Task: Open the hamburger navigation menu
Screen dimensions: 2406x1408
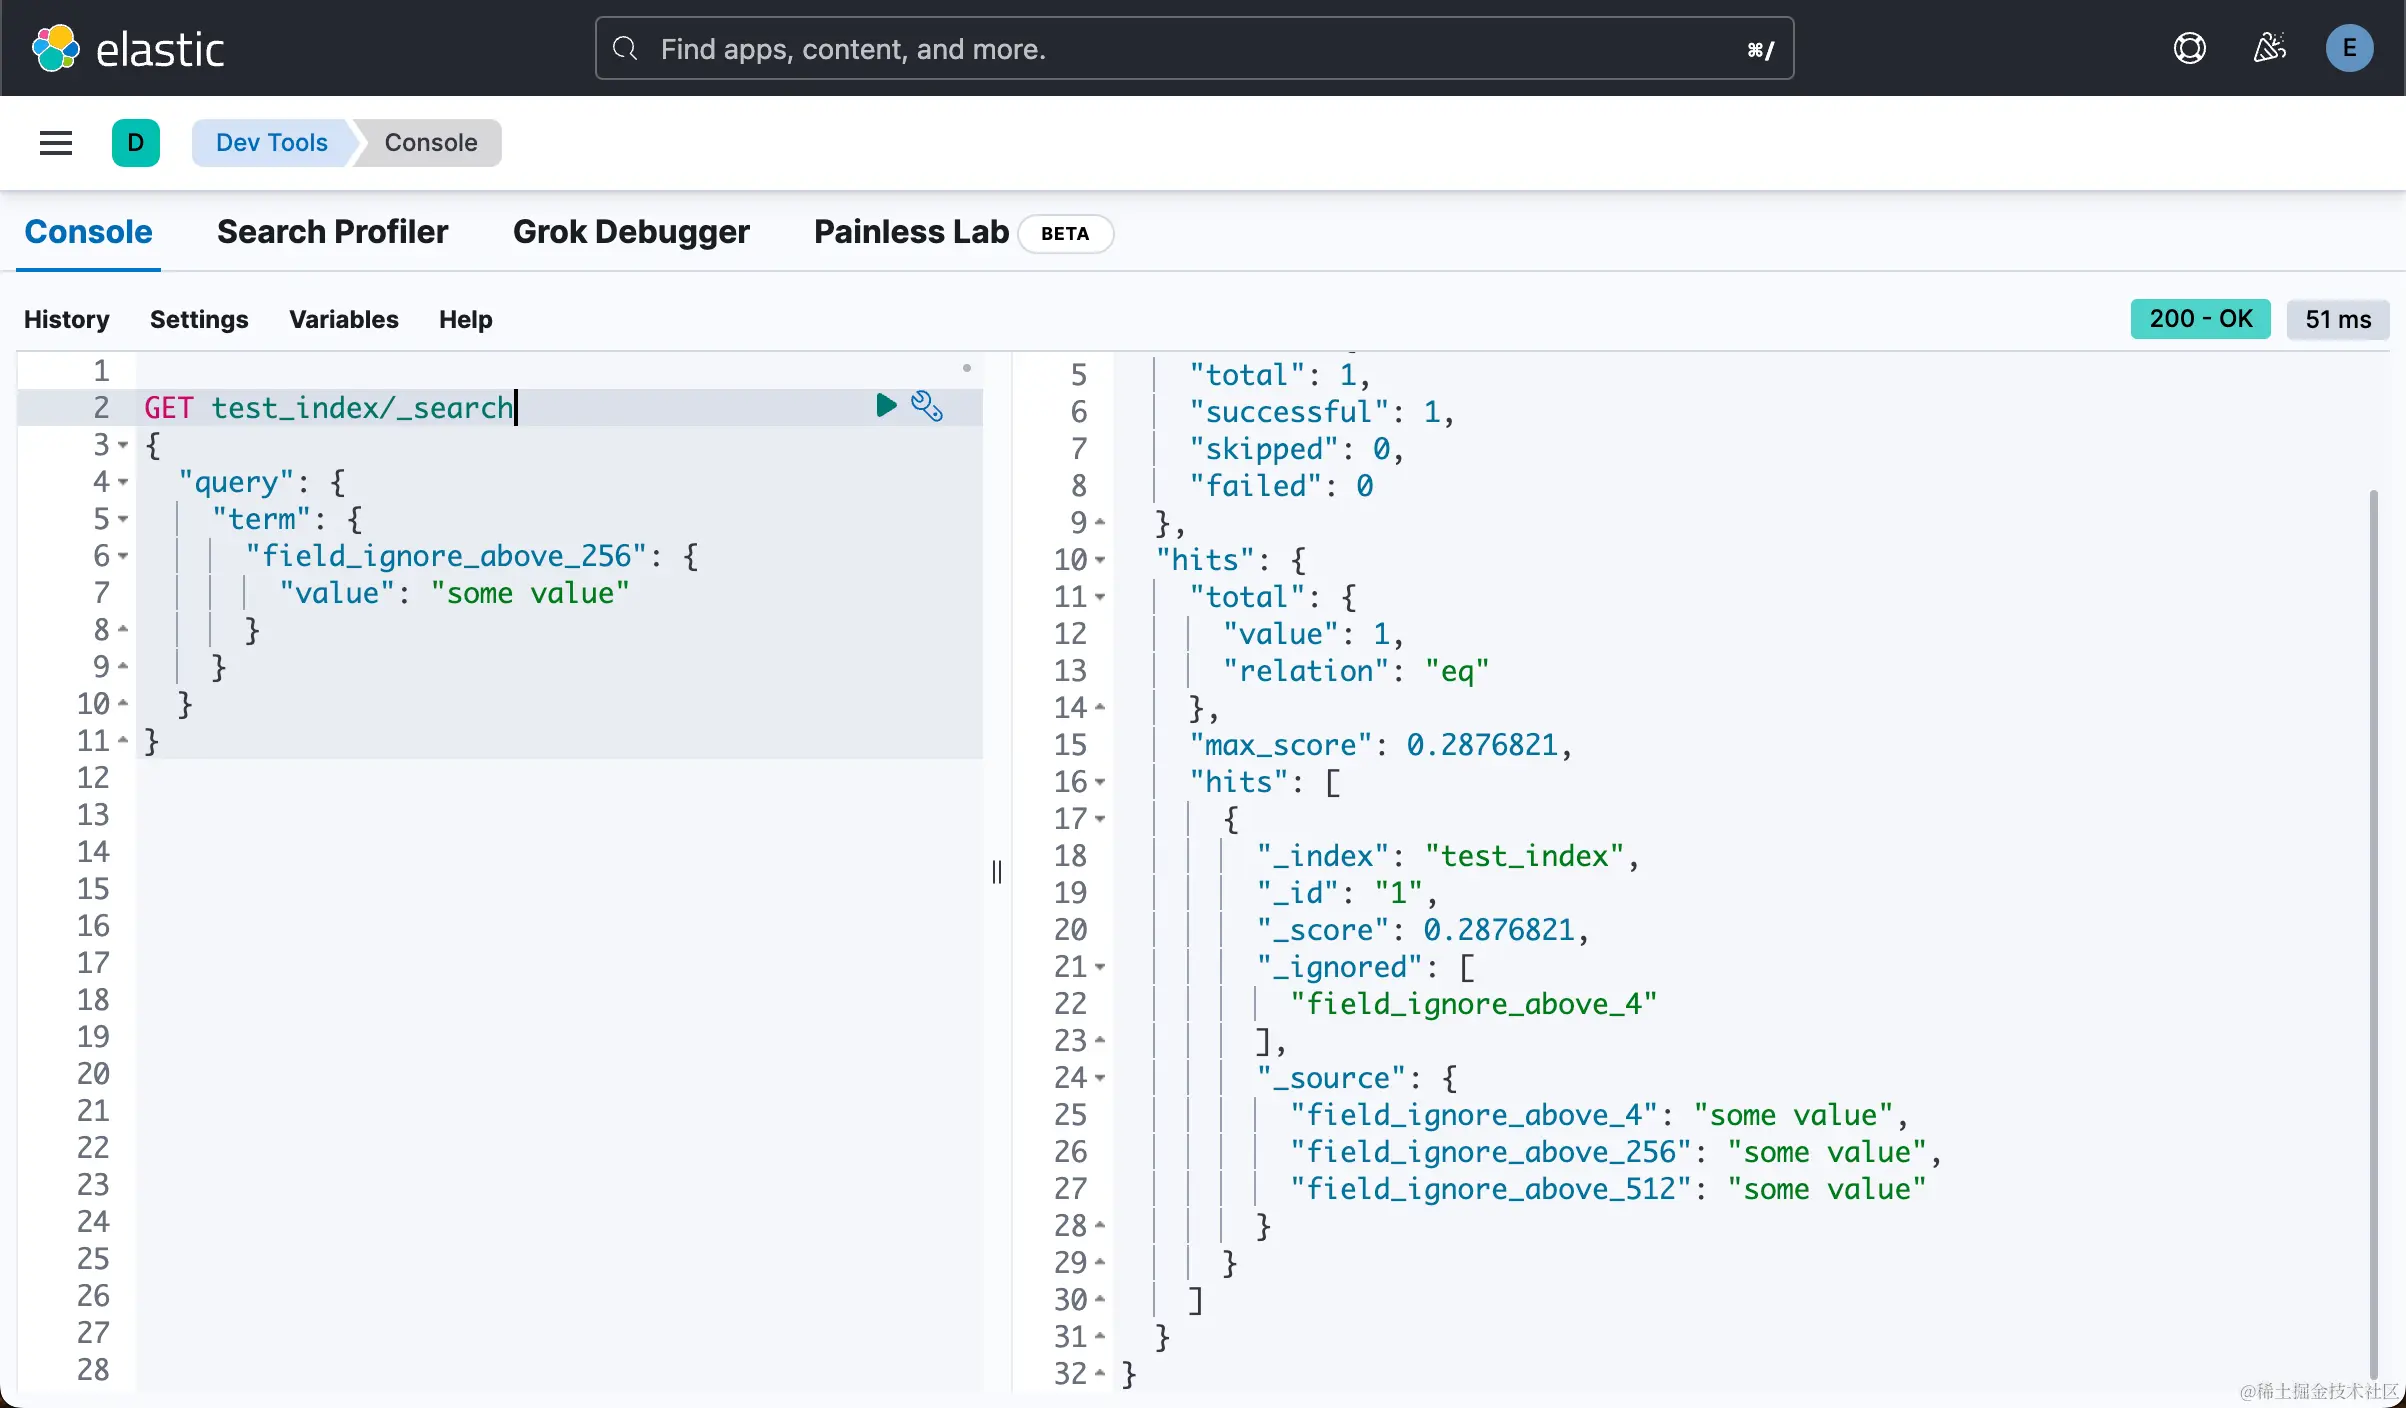Action: [x=56, y=143]
